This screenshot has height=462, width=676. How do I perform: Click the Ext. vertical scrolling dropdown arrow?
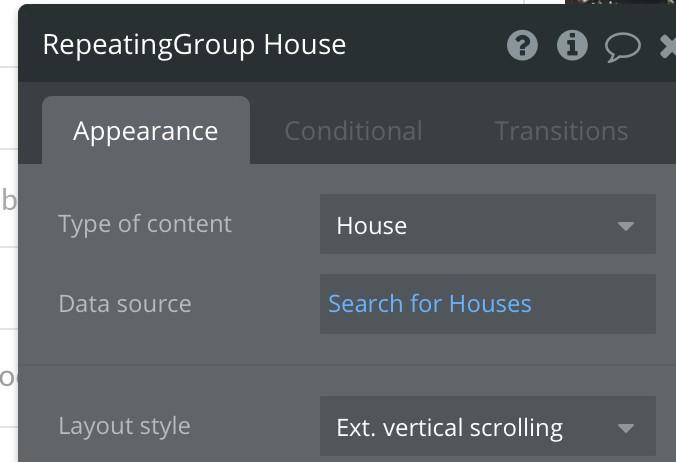[626, 429]
